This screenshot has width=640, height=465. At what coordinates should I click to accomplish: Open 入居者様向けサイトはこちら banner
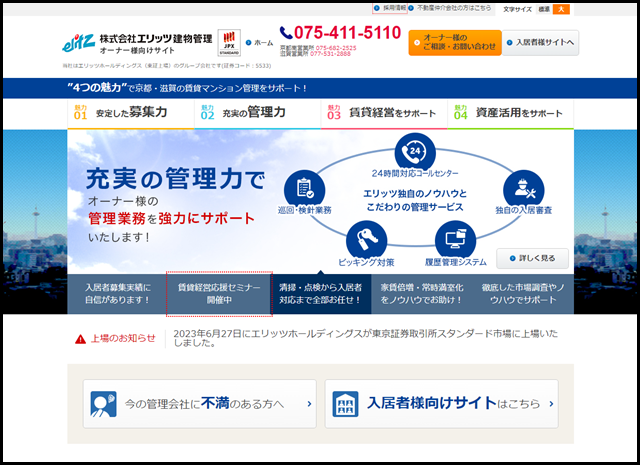(441, 404)
